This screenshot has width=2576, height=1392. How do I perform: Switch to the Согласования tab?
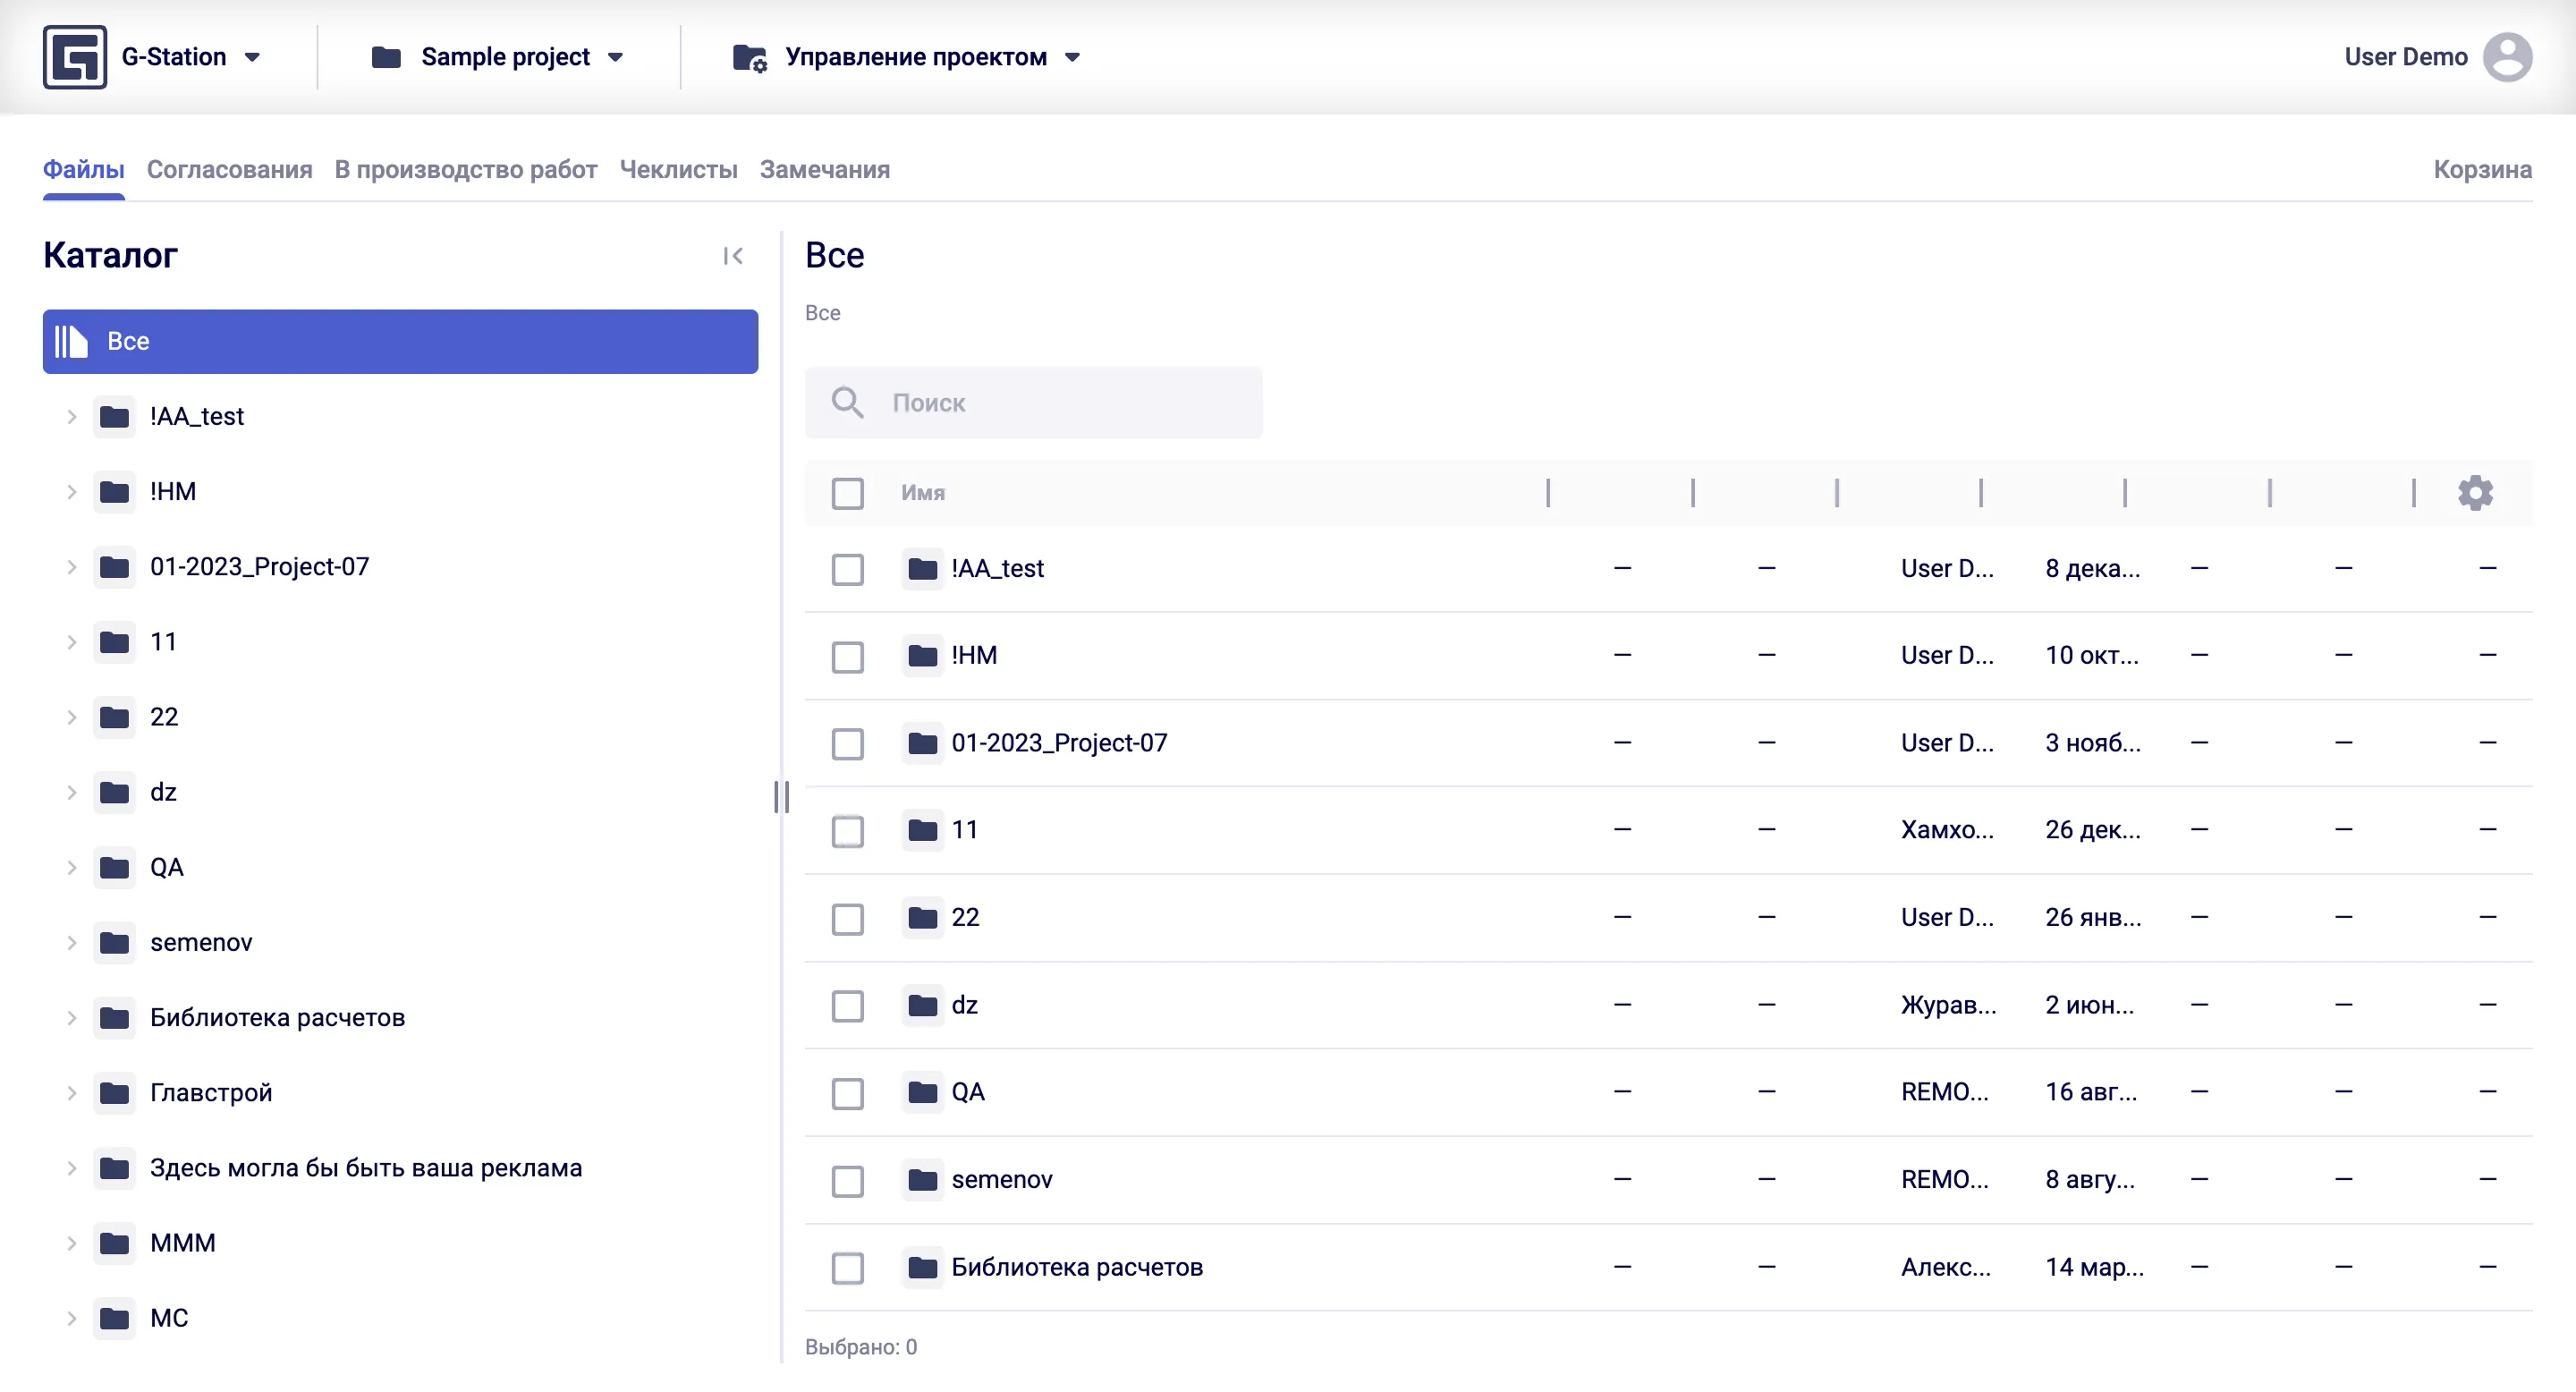[x=229, y=169]
